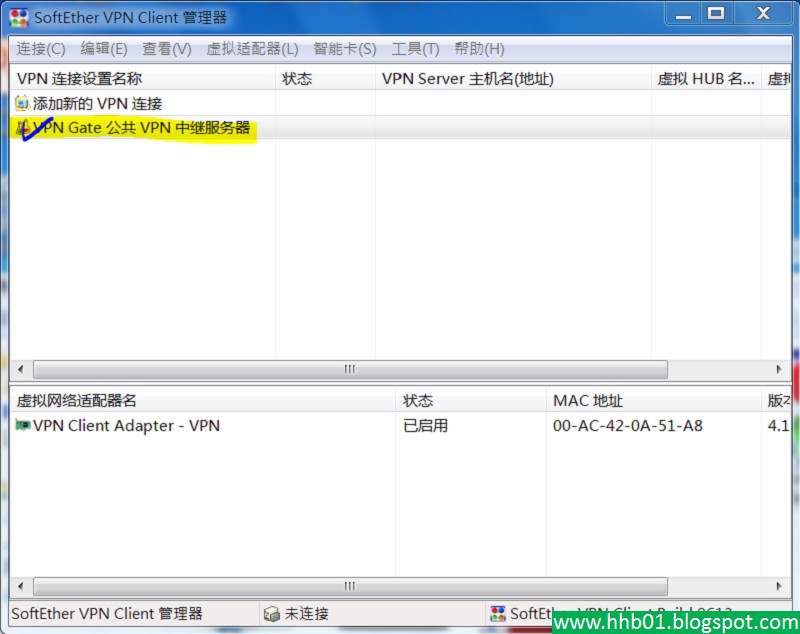Sort by VPN Server 主机名(地址) column
This screenshot has height=634, width=800.
point(513,79)
